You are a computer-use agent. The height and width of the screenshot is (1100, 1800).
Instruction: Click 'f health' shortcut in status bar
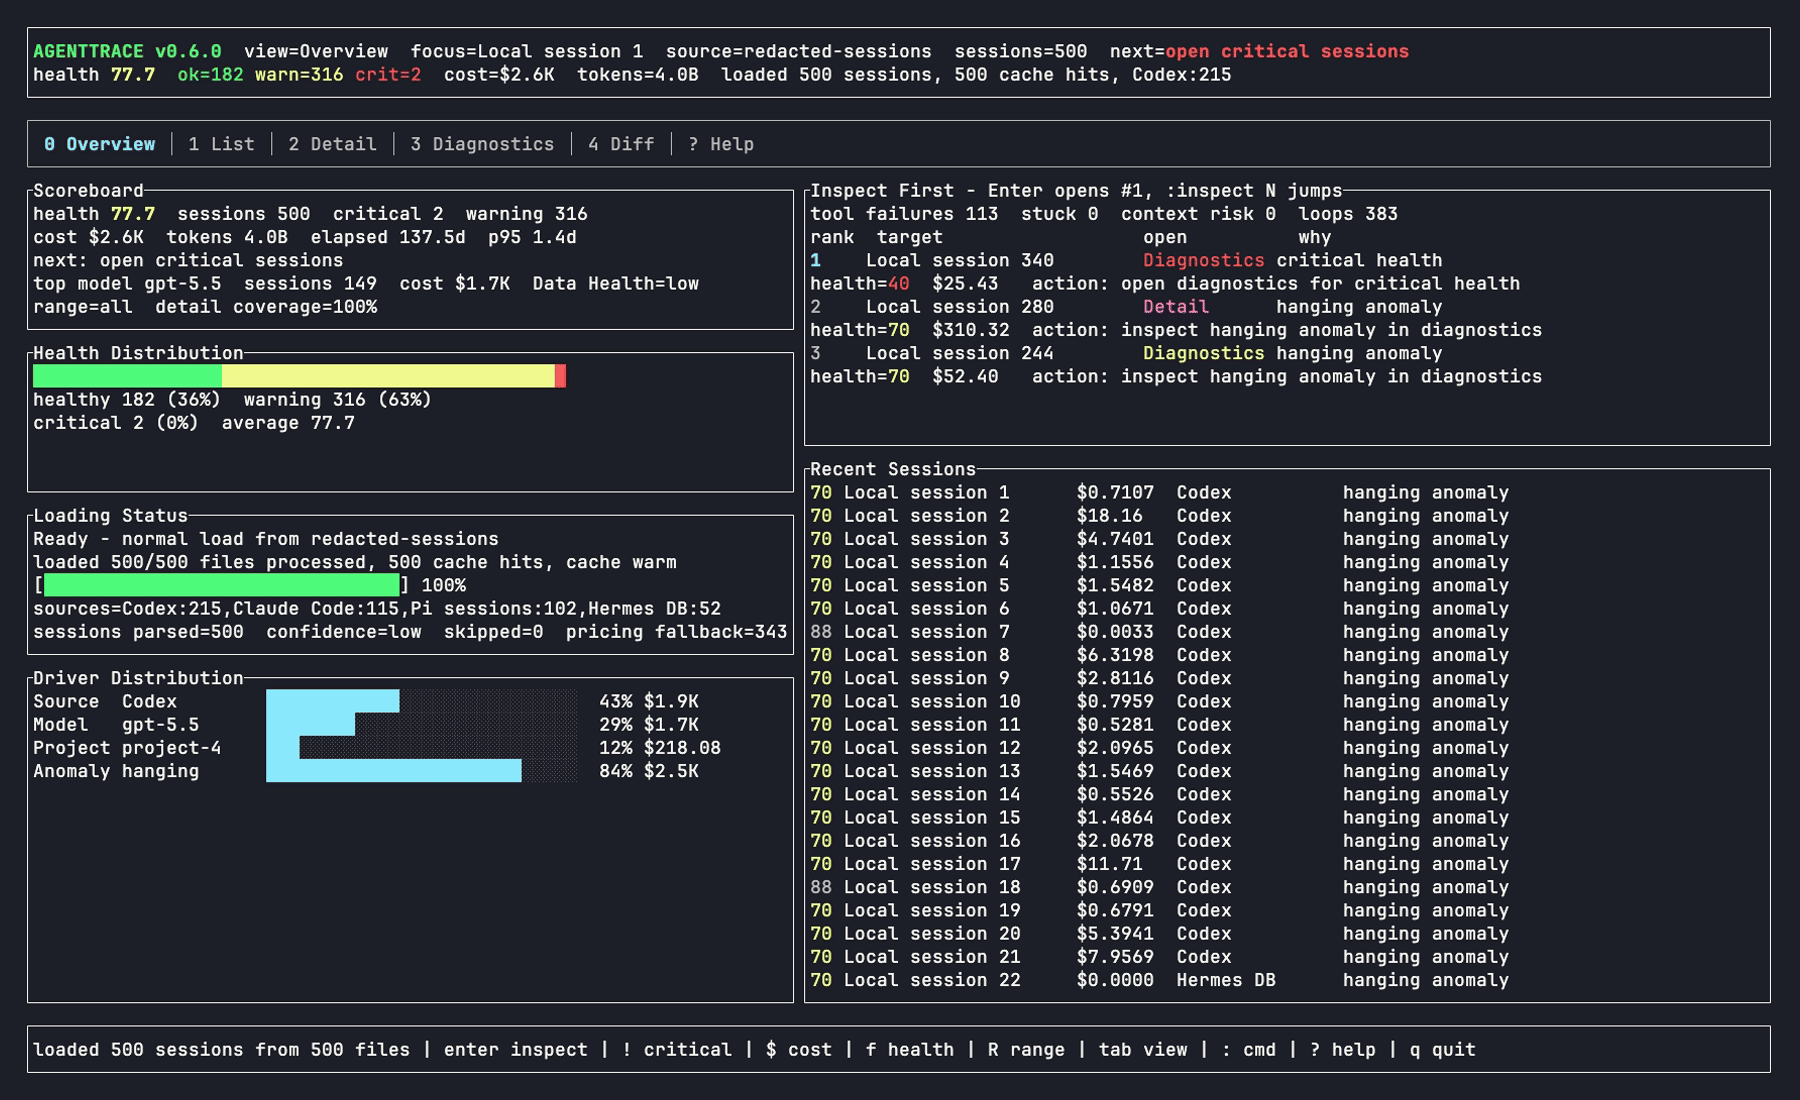point(910,1049)
